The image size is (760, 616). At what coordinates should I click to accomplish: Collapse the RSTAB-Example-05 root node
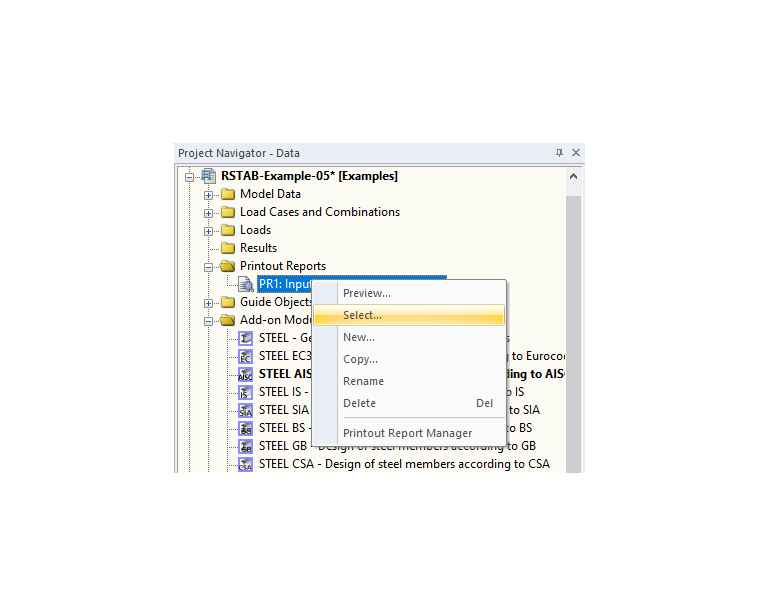pyautogui.click(x=190, y=177)
